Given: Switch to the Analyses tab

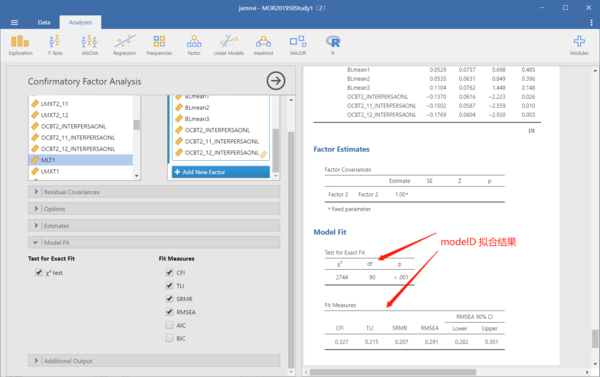Looking at the screenshot, I should [80, 22].
